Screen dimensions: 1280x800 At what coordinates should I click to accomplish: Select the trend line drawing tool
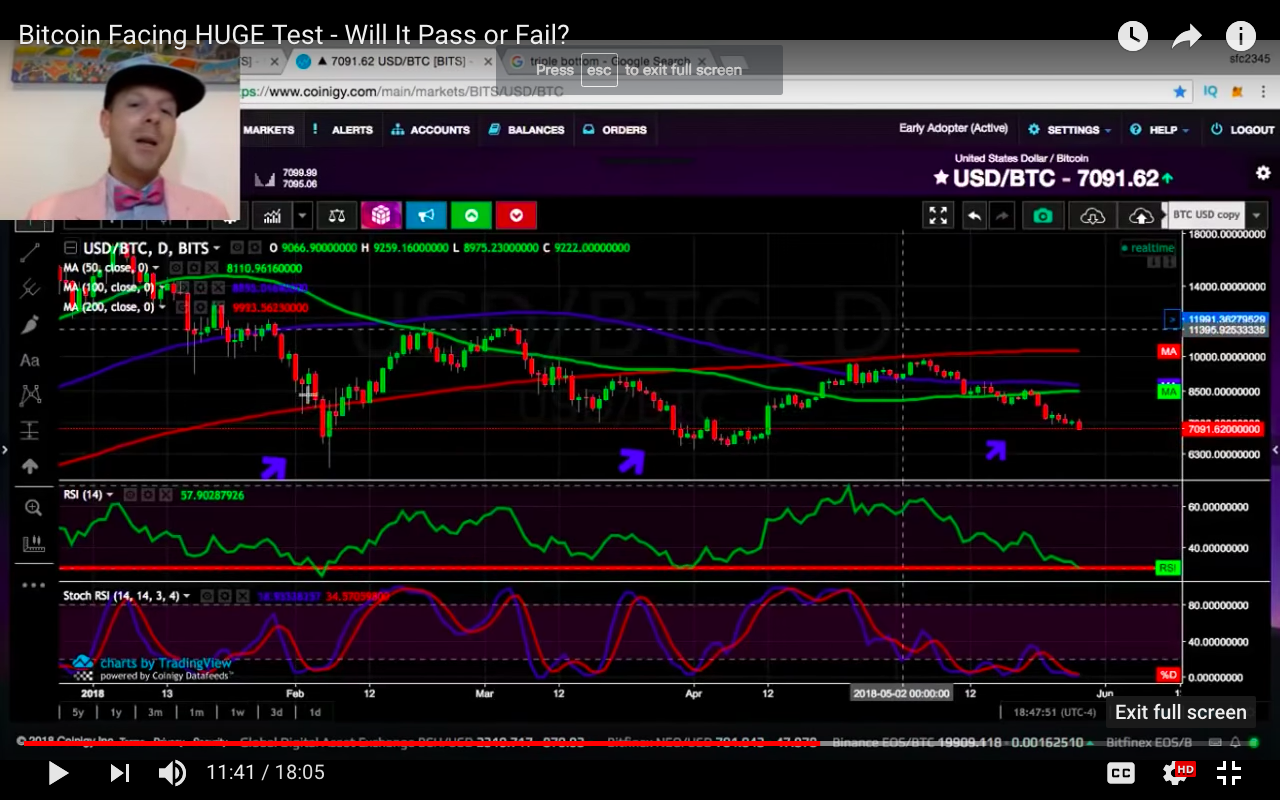[30, 253]
